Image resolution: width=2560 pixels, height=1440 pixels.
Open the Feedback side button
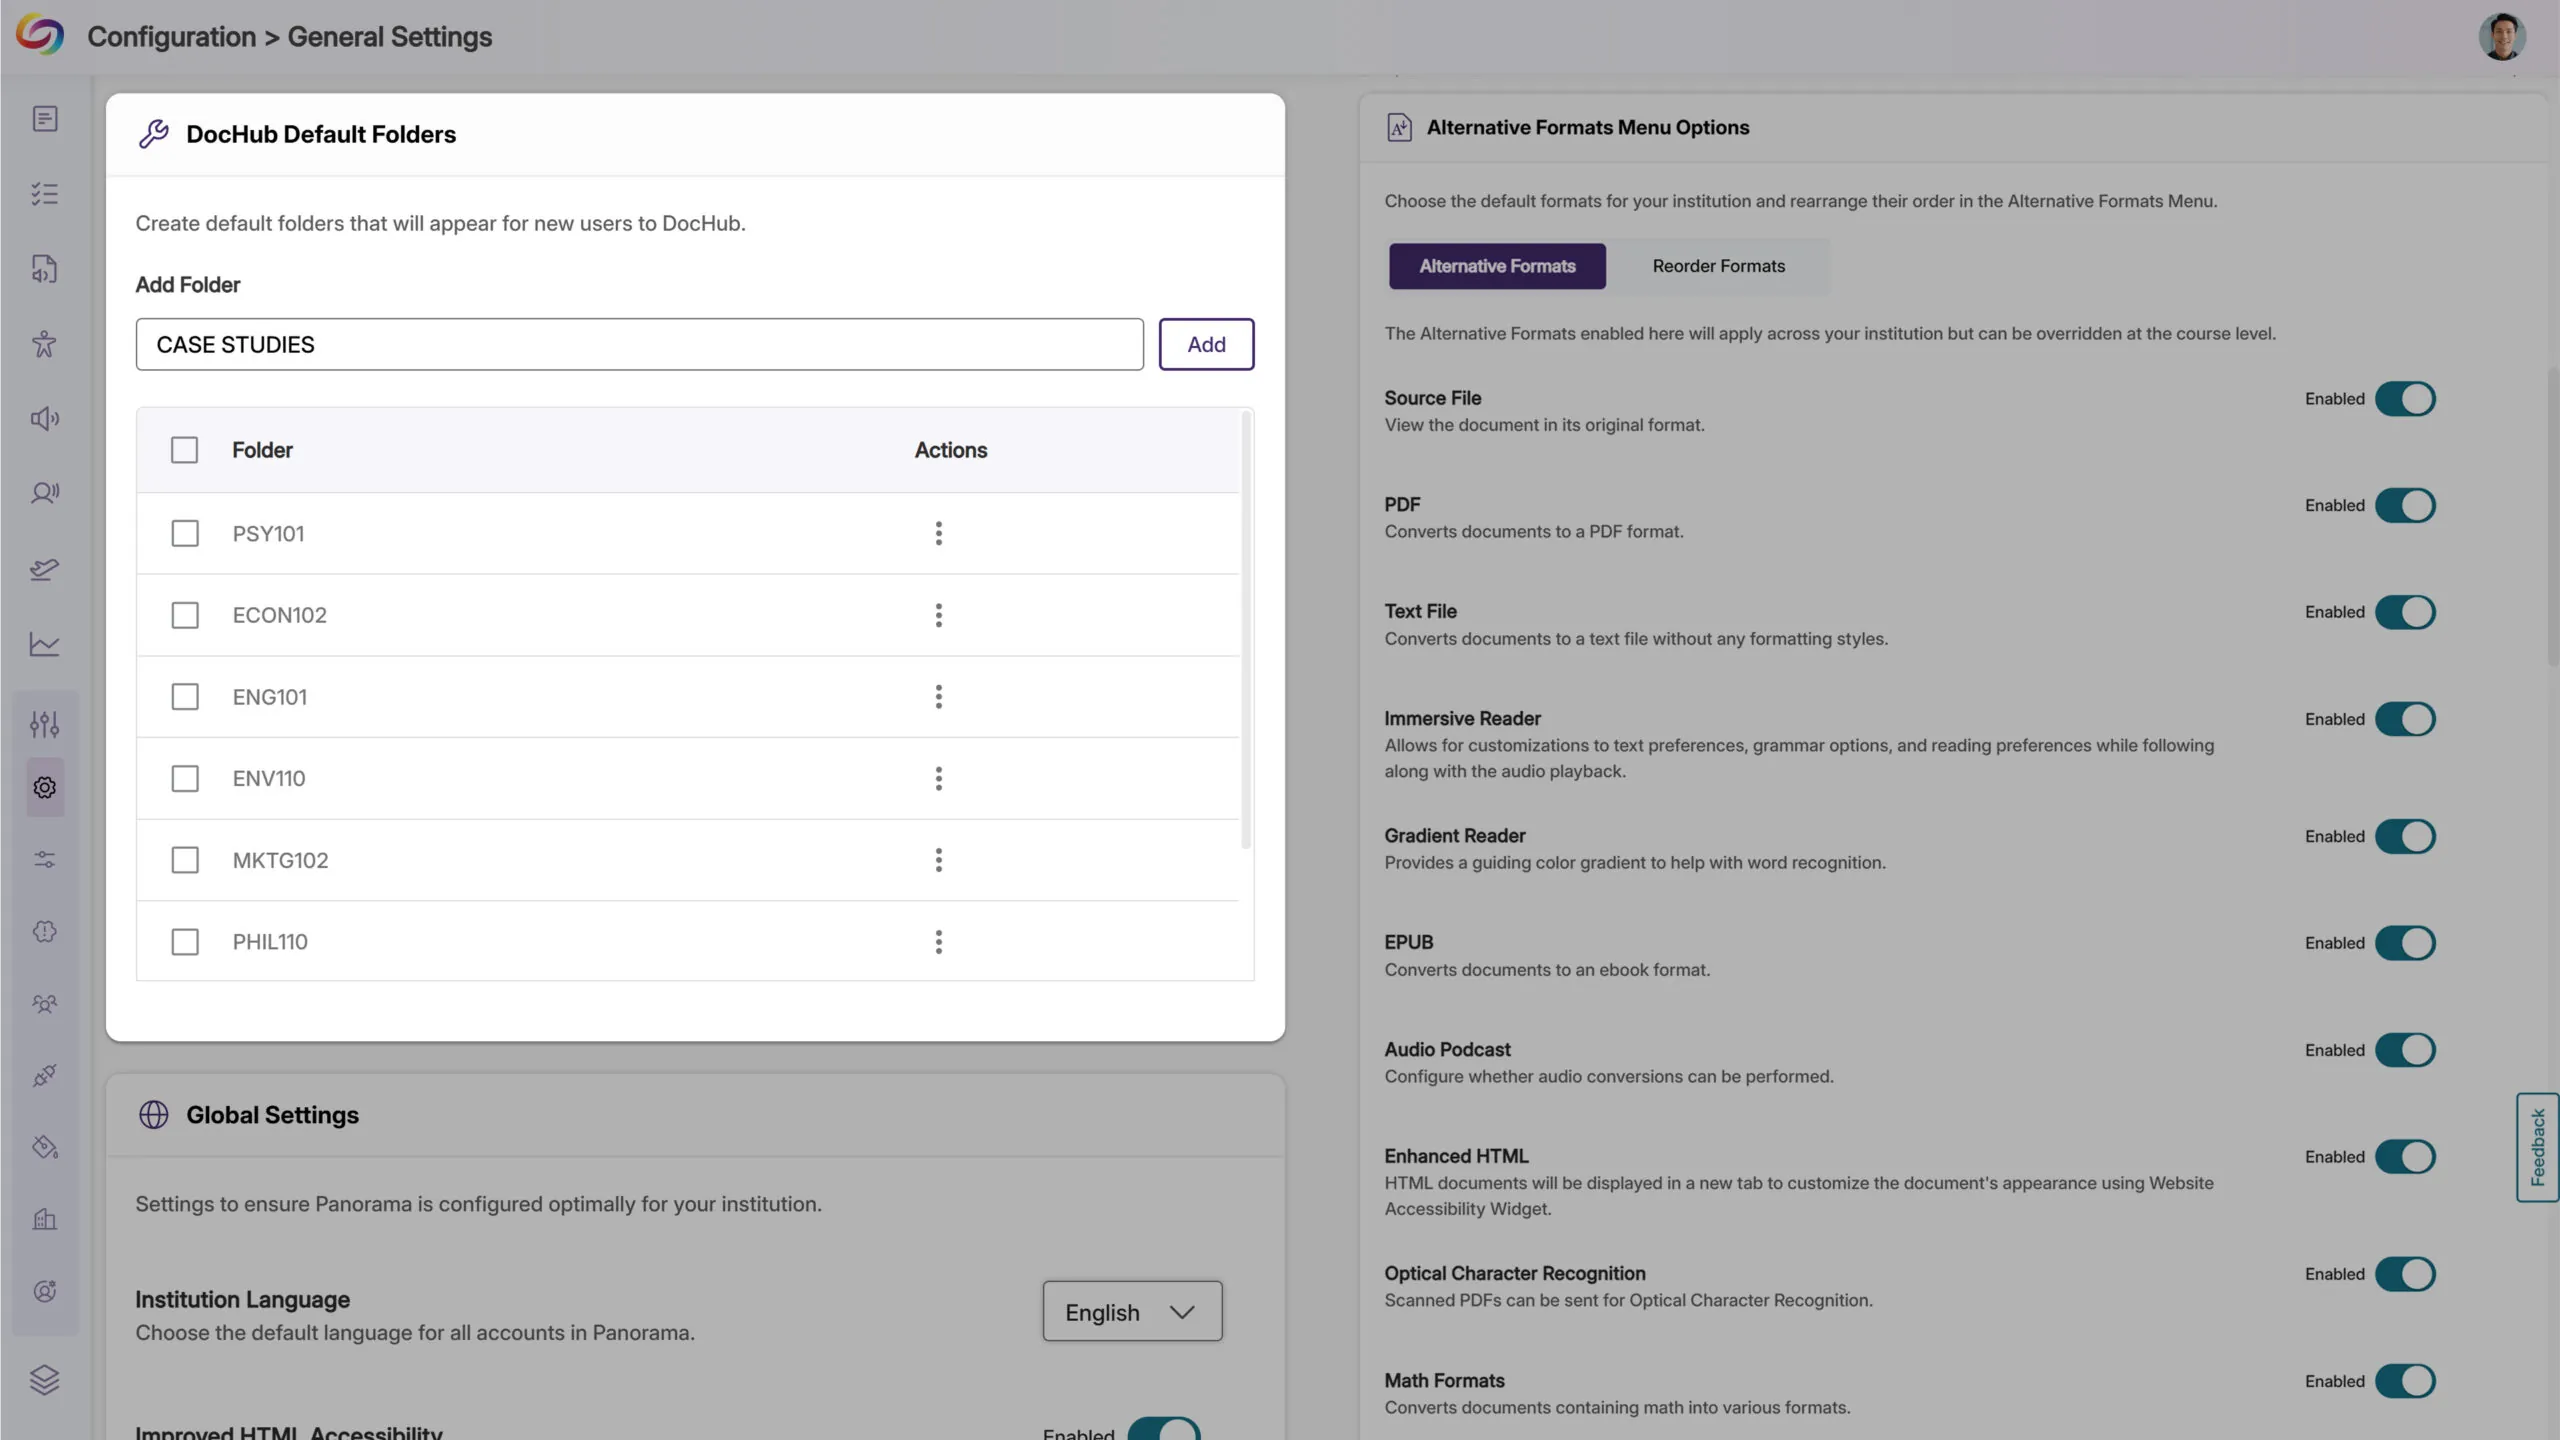(x=2537, y=1147)
